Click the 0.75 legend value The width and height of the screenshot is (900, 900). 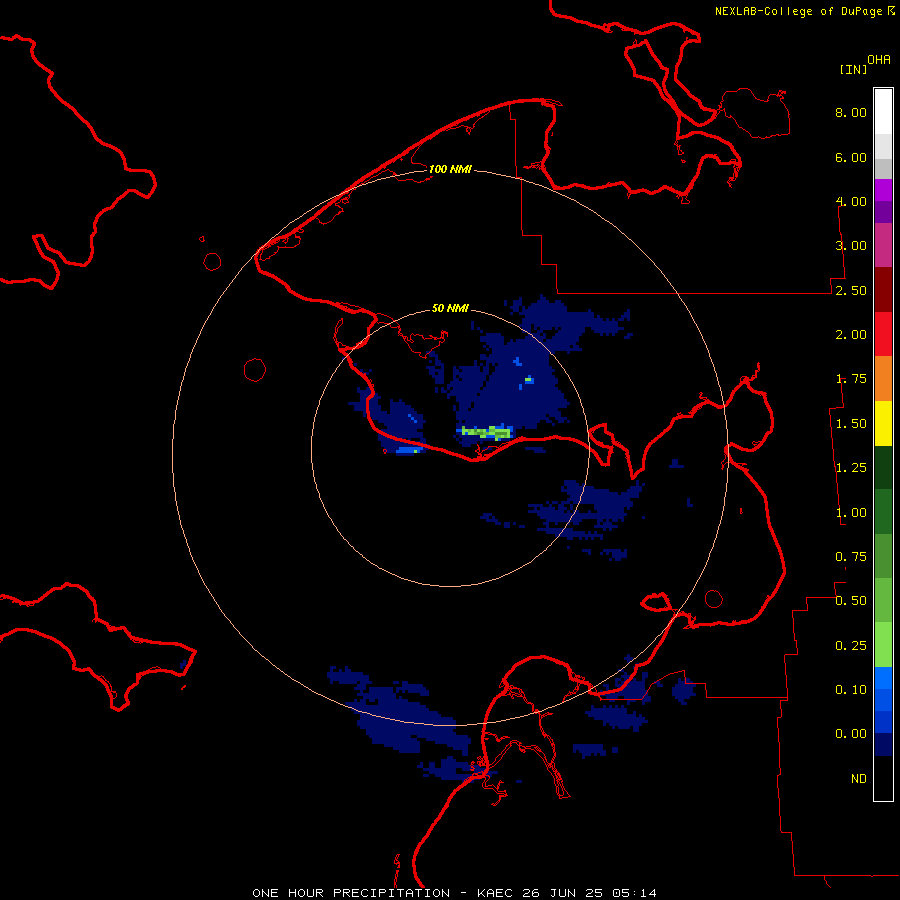(851, 557)
